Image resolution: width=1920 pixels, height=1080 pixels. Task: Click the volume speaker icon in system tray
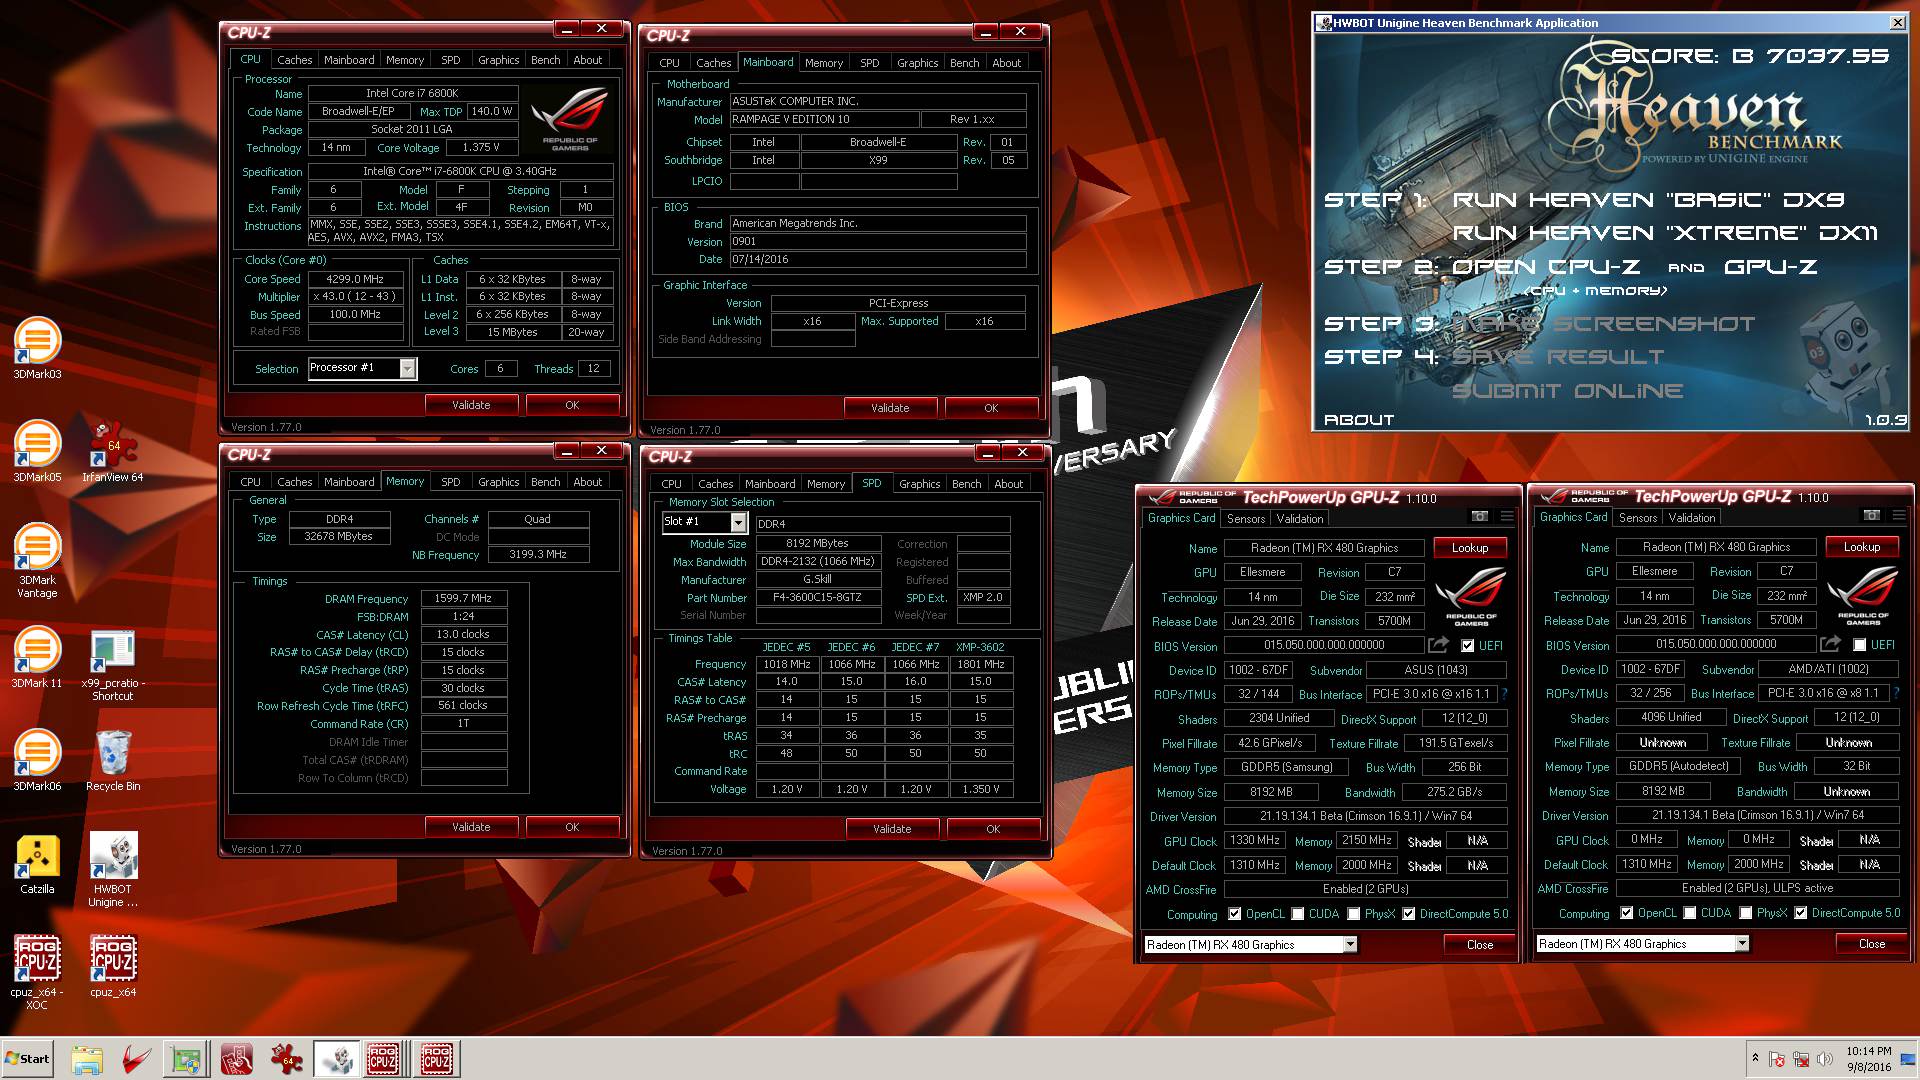(x=1824, y=1059)
